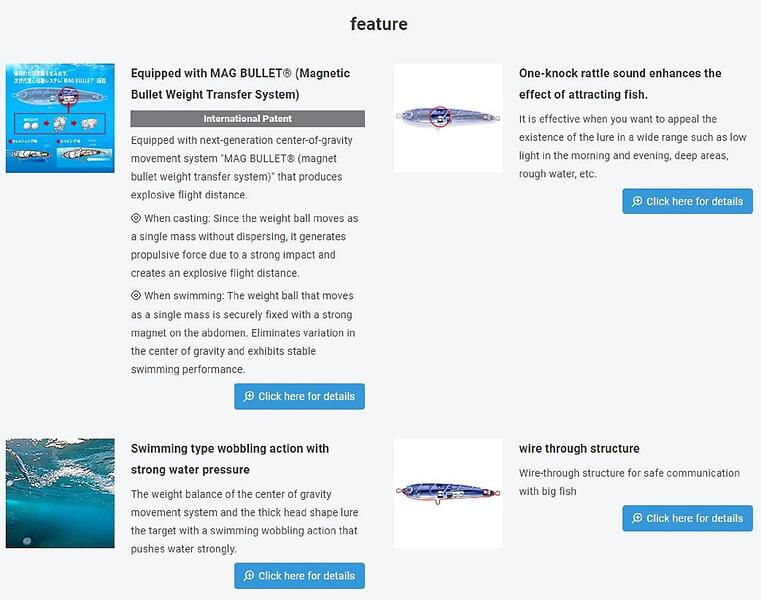This screenshot has width=761, height=600.
Task: Open details for MAG BULLET weight transfer system
Action: 300,397
